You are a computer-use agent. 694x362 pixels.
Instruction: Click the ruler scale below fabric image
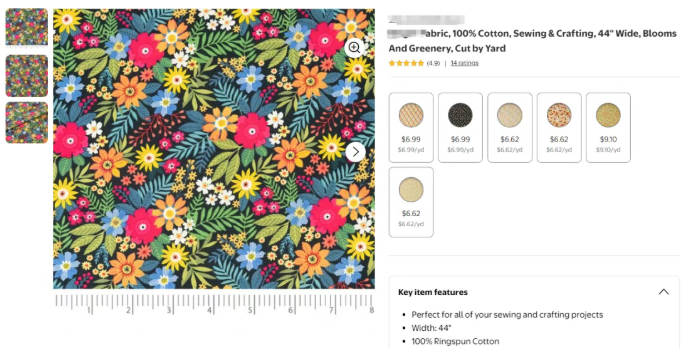(214, 304)
